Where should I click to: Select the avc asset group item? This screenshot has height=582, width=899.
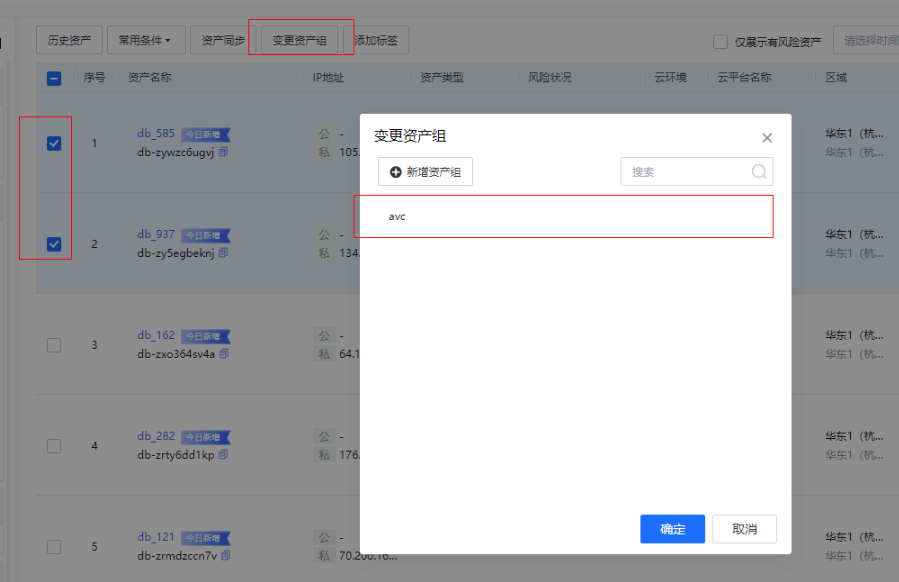pos(565,216)
